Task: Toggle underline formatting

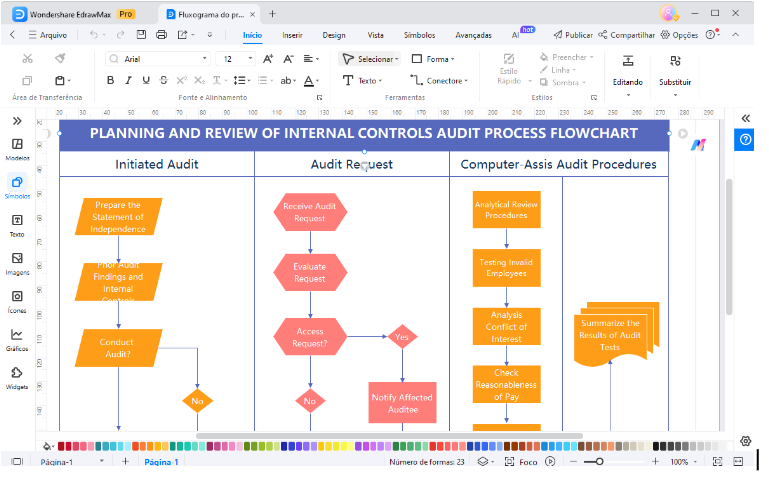Action: pos(146,80)
